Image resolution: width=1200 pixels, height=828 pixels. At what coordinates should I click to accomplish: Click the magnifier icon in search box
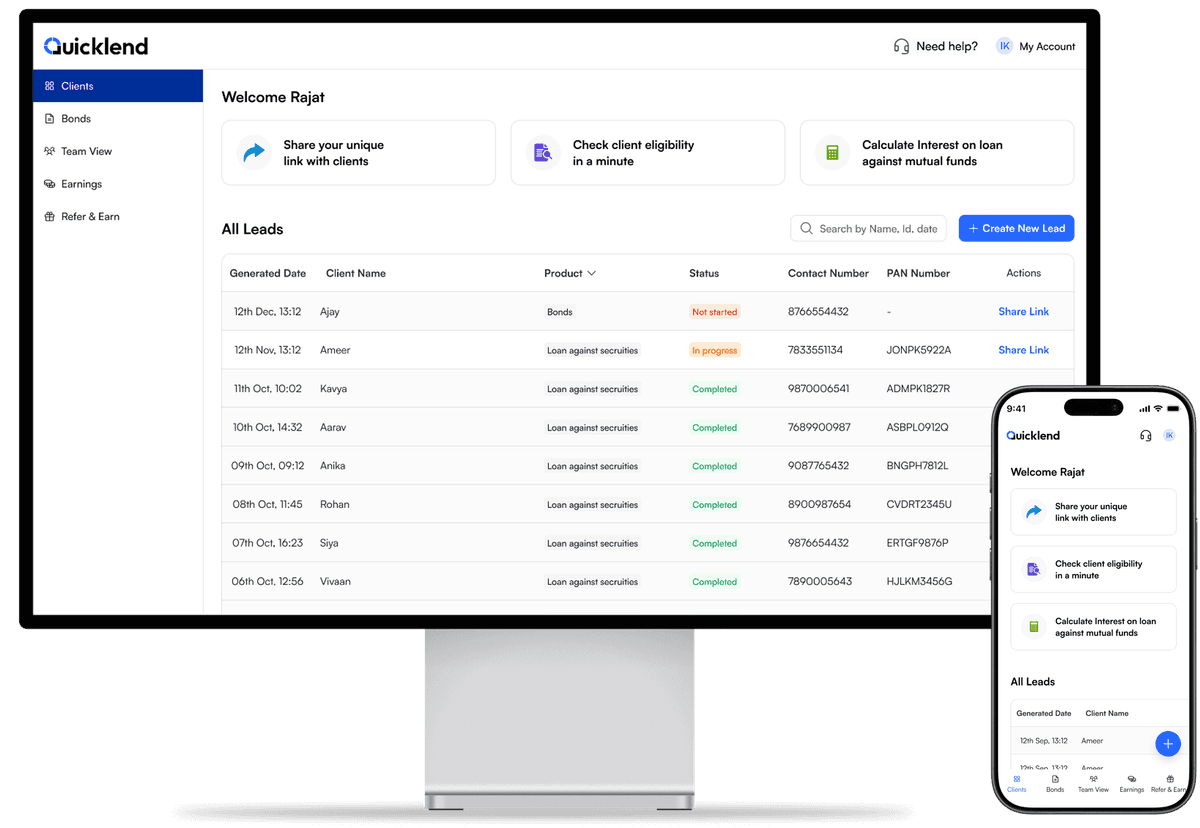click(806, 229)
